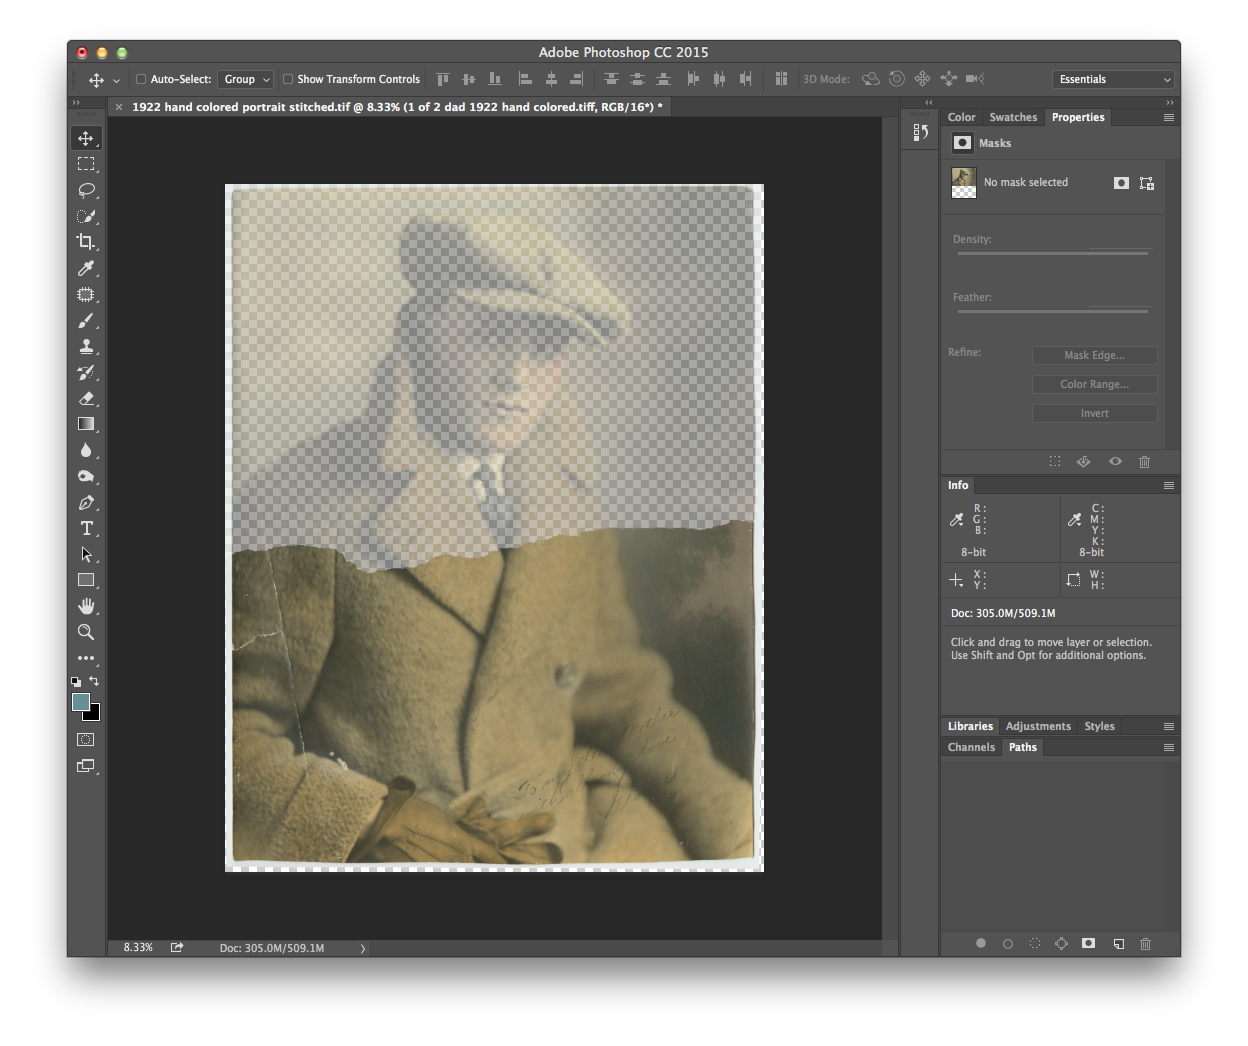Select the Pen tool
1248x1046 pixels.
tap(86, 502)
